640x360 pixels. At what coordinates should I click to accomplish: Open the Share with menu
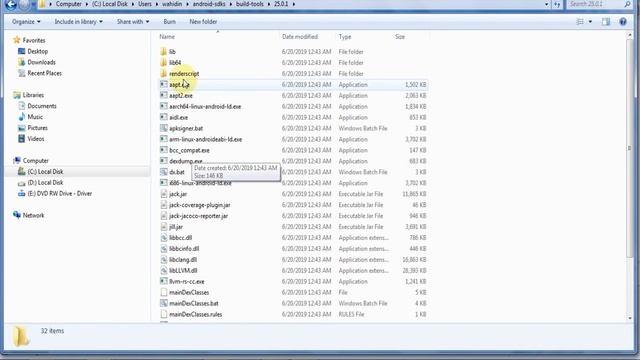[x=133, y=22]
